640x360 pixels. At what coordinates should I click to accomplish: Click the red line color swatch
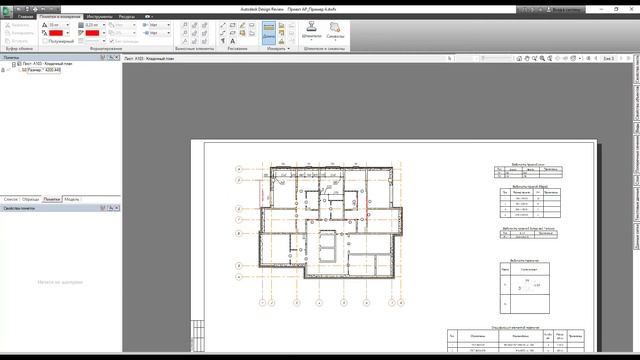pyautogui.click(x=92, y=33)
